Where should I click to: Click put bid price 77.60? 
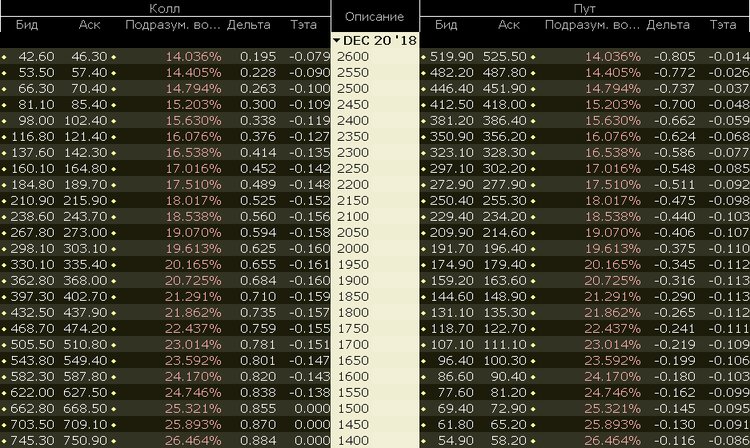tap(455, 393)
